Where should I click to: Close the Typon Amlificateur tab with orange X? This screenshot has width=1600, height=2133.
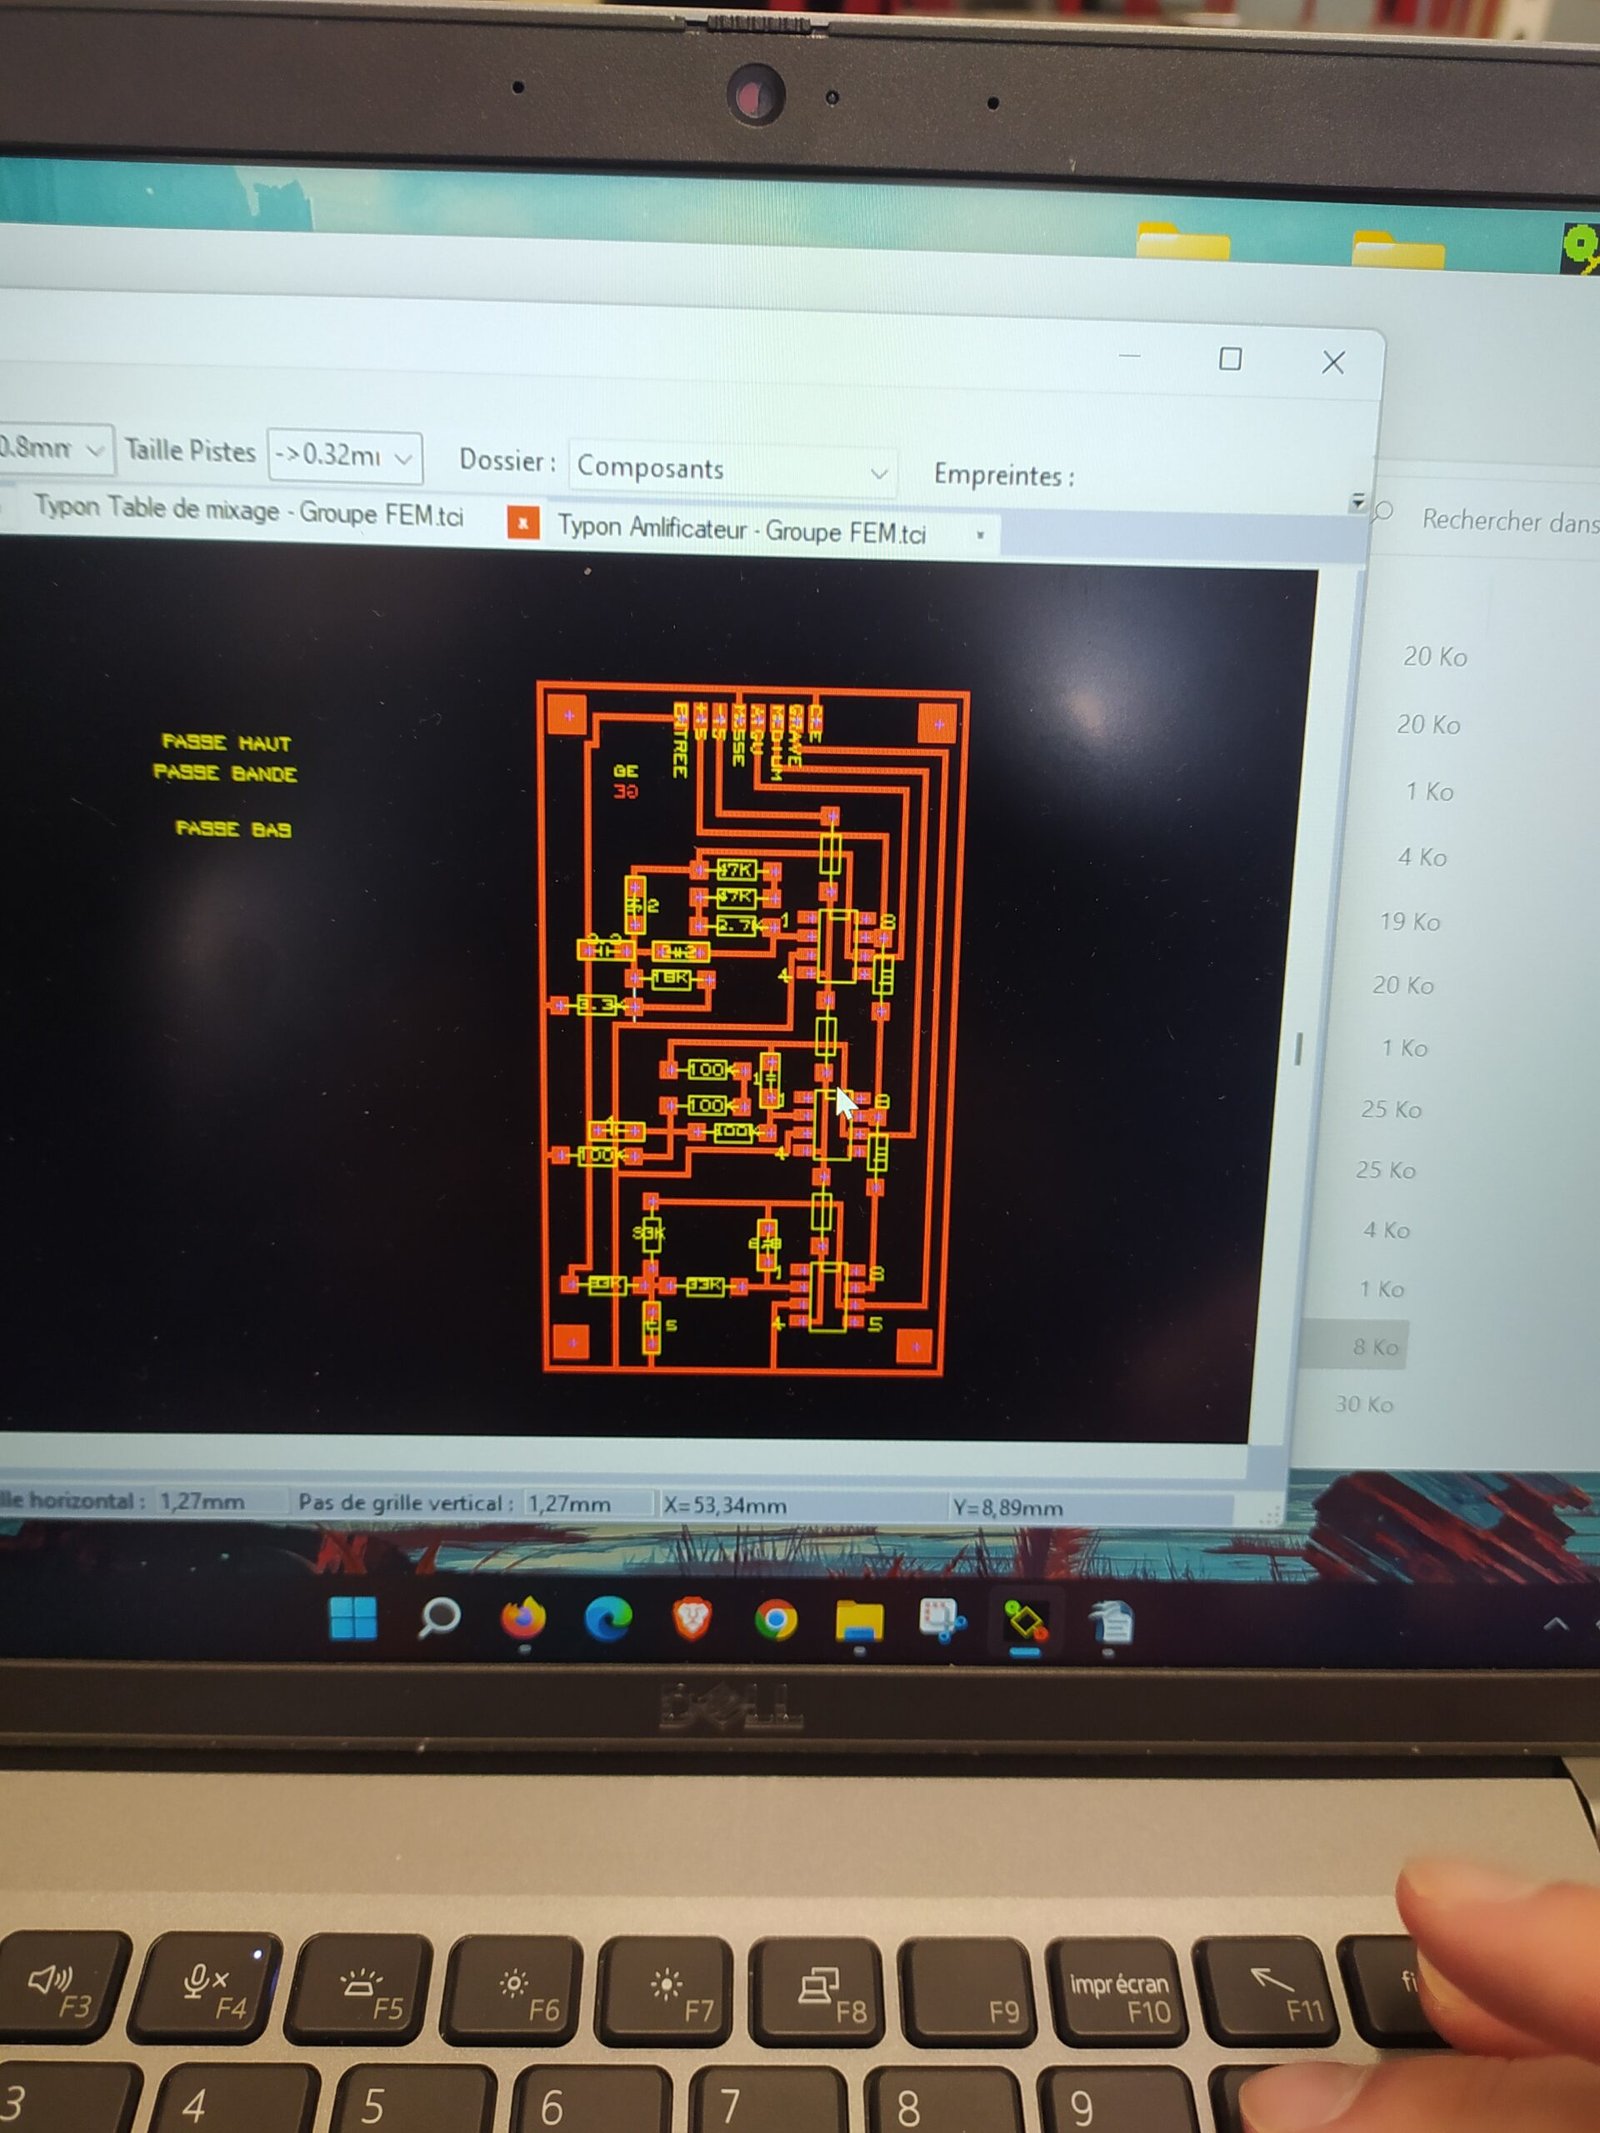tap(523, 522)
